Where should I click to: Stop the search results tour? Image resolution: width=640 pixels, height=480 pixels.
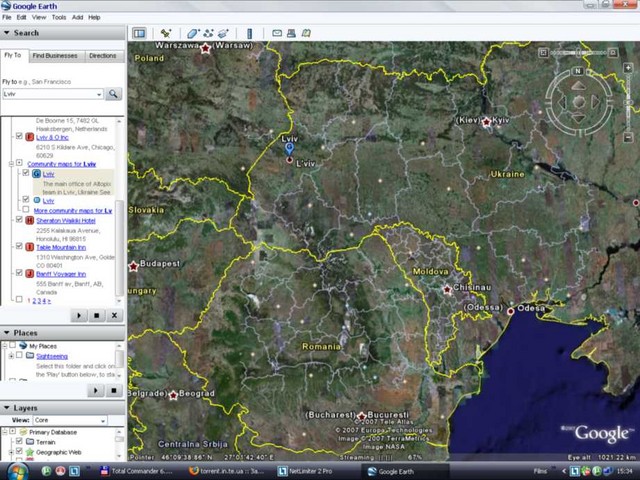coord(97,315)
